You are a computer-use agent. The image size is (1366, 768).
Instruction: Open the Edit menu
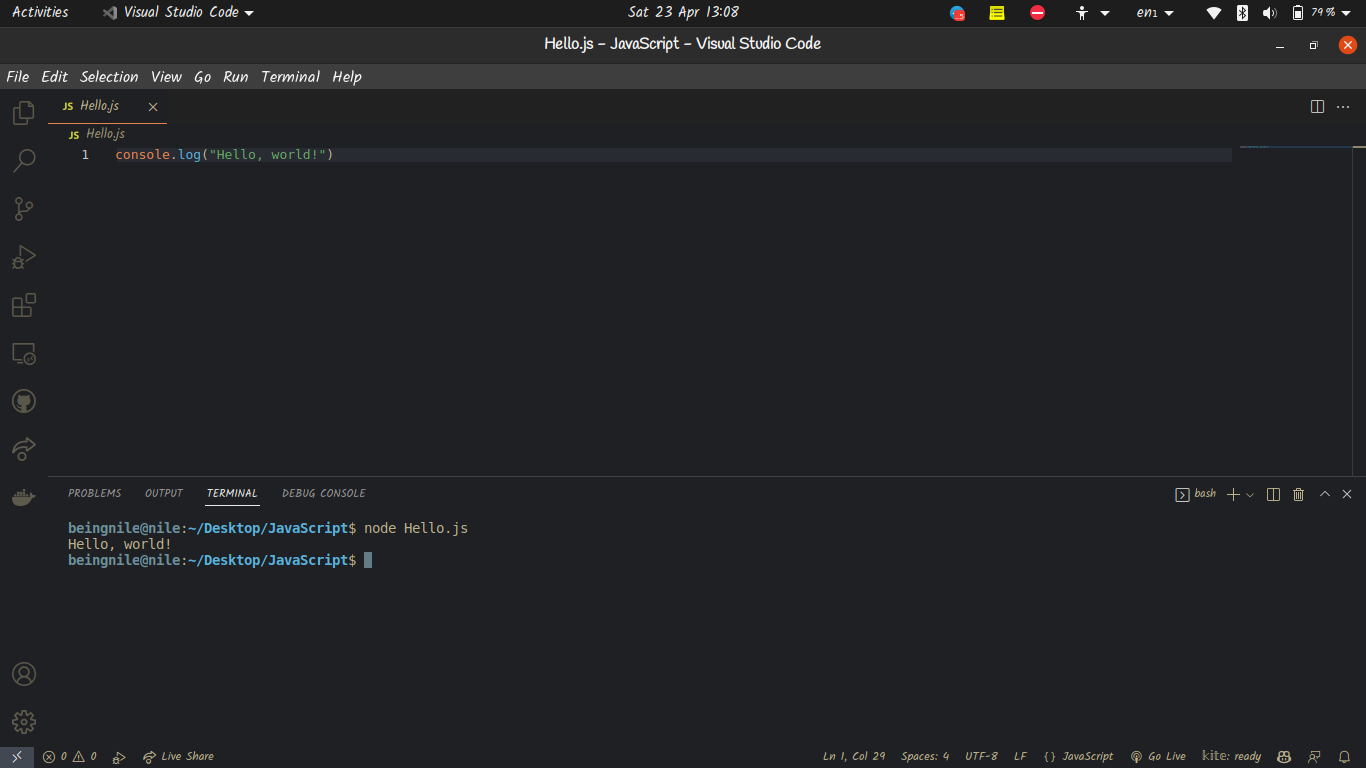pyautogui.click(x=55, y=77)
